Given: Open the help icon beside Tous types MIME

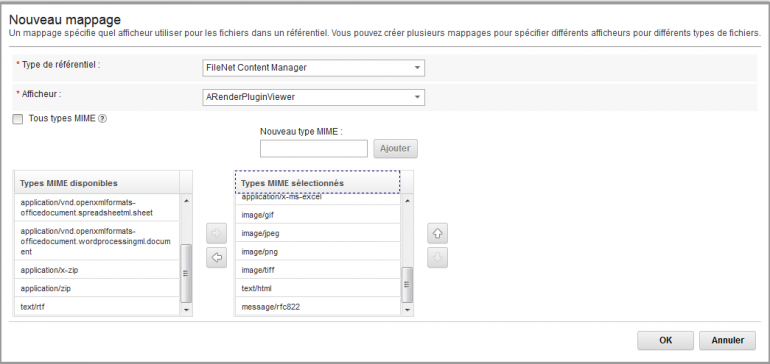Looking at the screenshot, I should click(102, 118).
